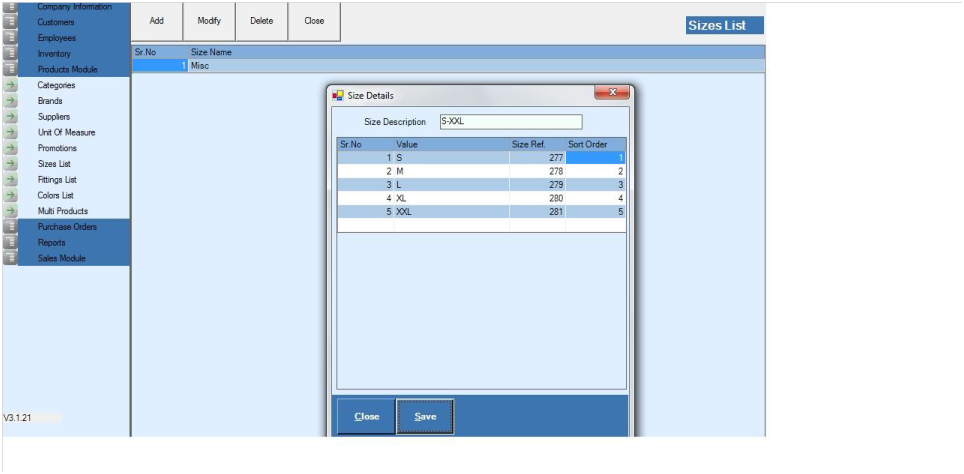This screenshot has width=964, height=474.
Task: Click the arrow icon next to Brands
Action: 10,101
